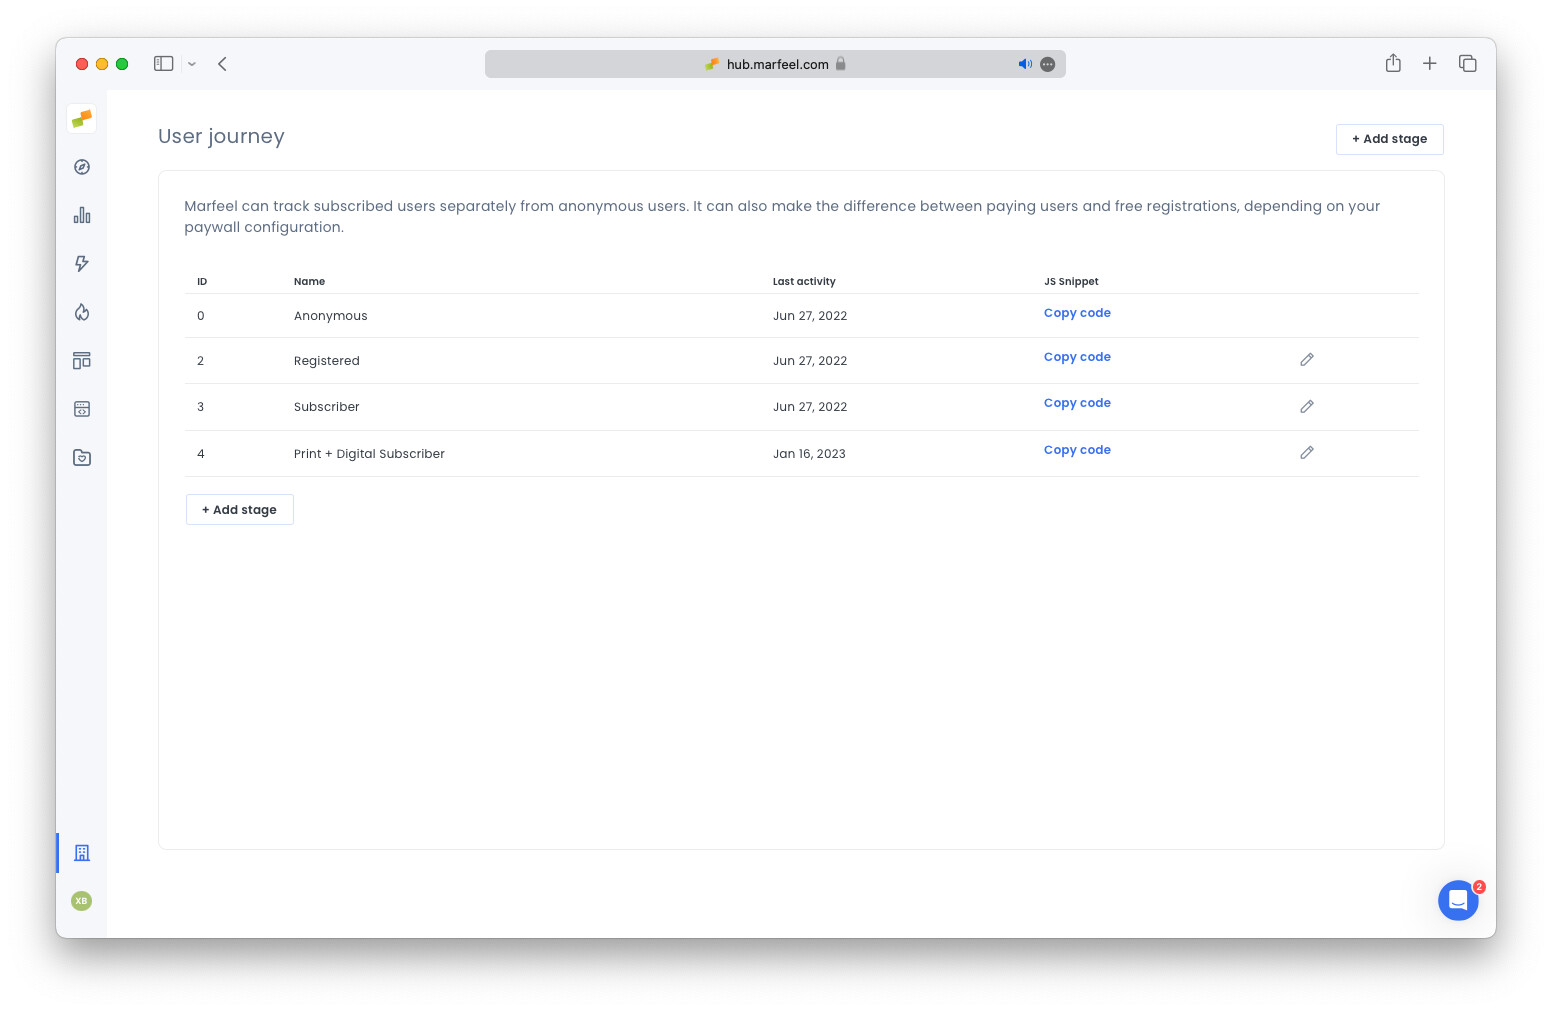Open the sidebar chevron dropdown
The height and width of the screenshot is (1012, 1552).
pyautogui.click(x=192, y=64)
